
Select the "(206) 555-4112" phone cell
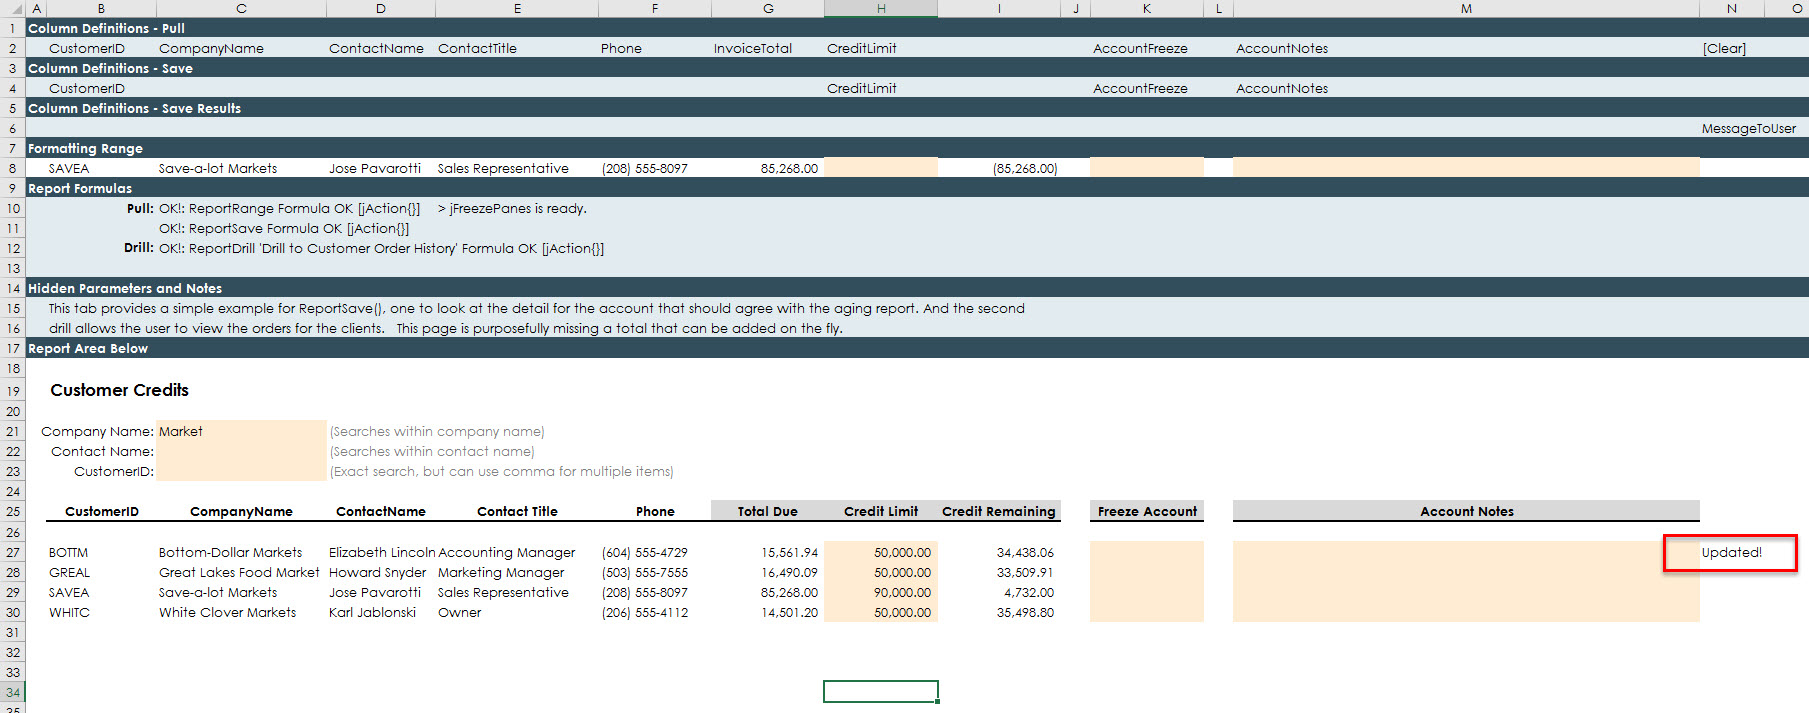(645, 612)
